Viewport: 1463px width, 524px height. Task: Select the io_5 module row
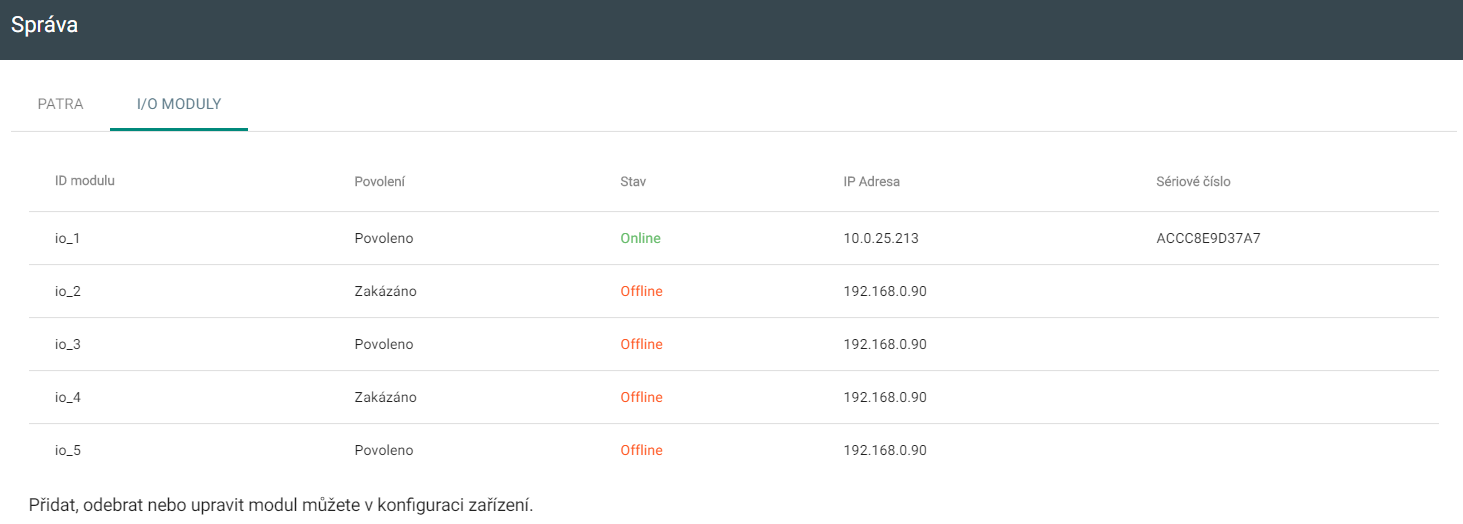click(x=734, y=450)
